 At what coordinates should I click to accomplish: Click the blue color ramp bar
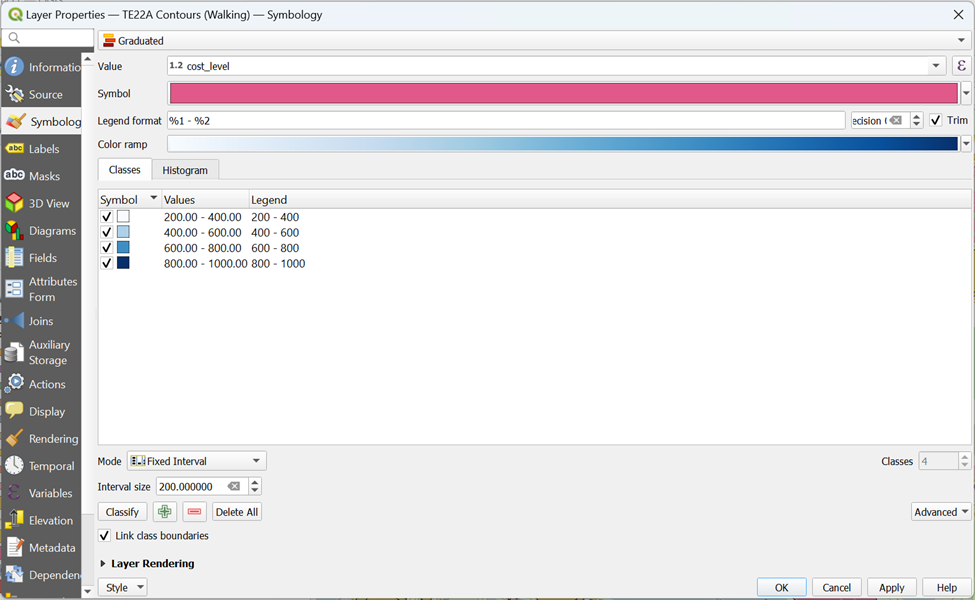562,144
